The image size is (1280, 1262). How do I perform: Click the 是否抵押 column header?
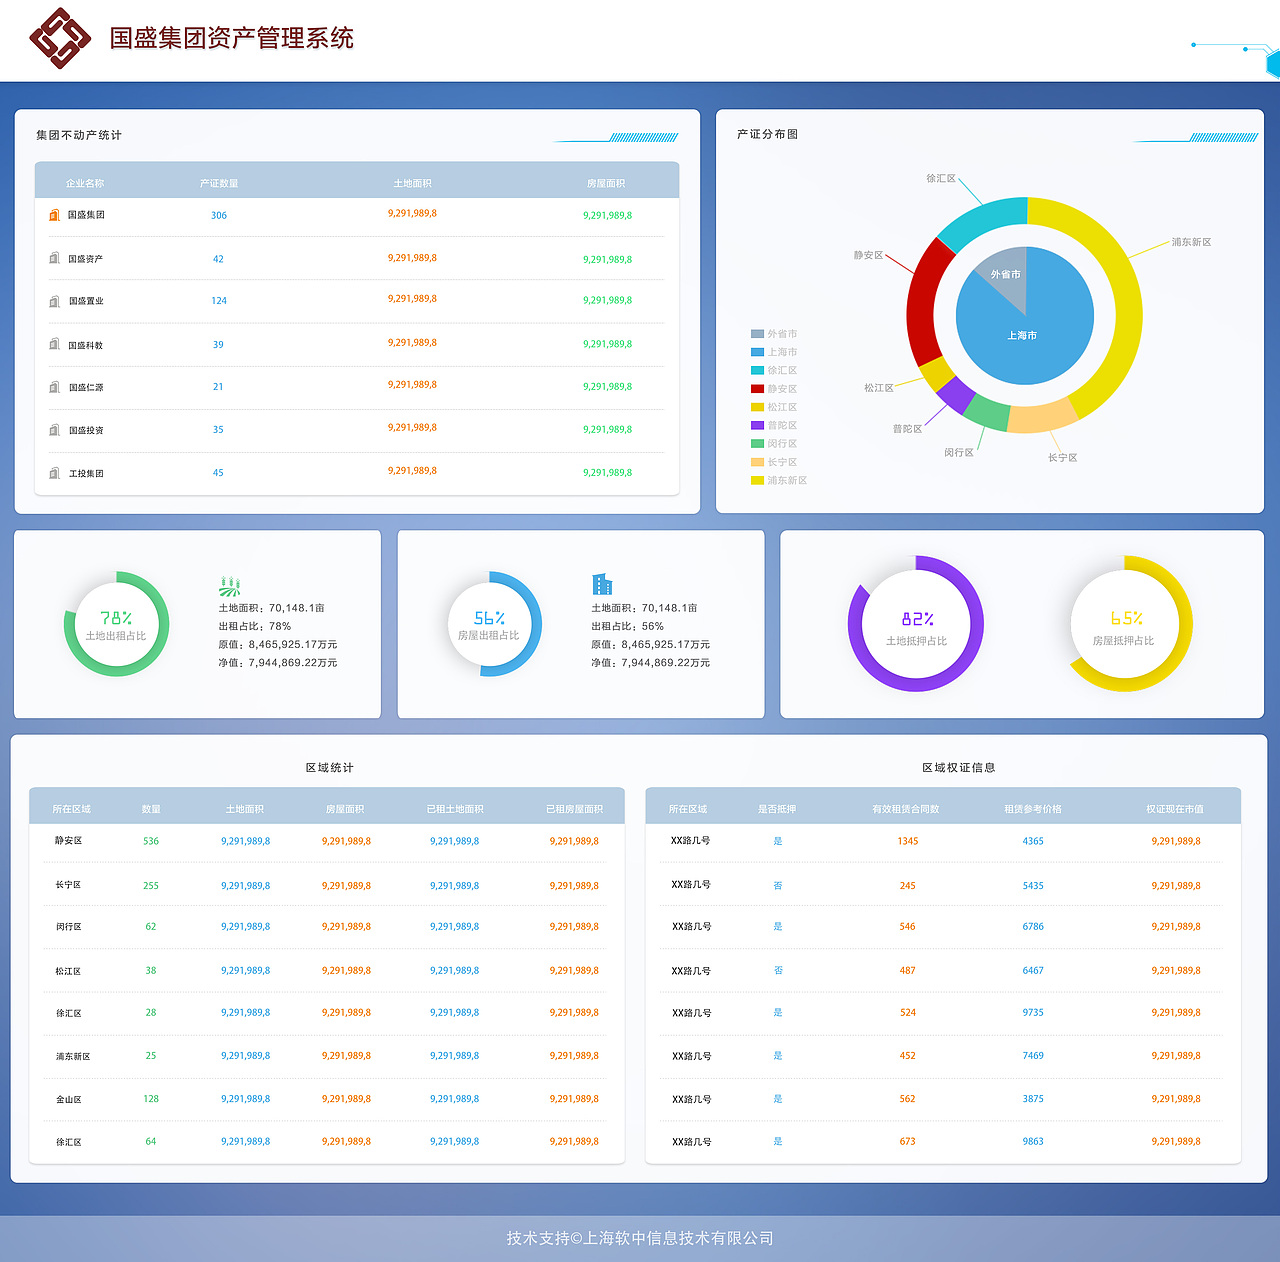point(777,809)
